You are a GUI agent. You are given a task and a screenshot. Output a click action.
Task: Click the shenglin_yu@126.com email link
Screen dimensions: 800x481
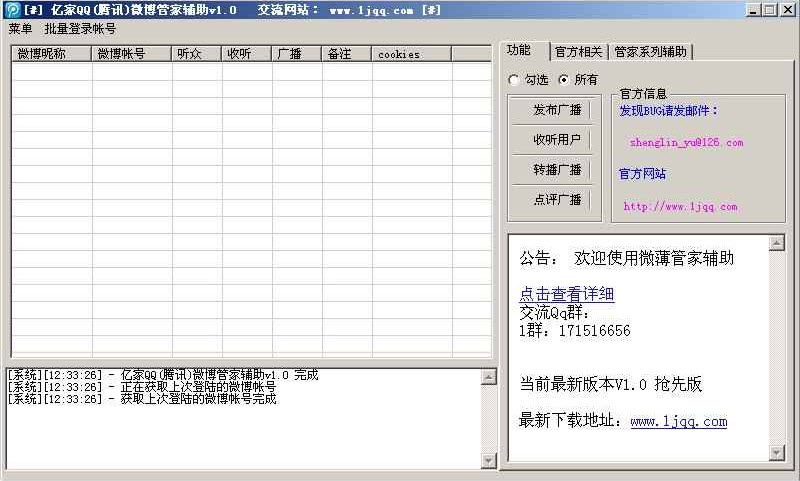[686, 143]
